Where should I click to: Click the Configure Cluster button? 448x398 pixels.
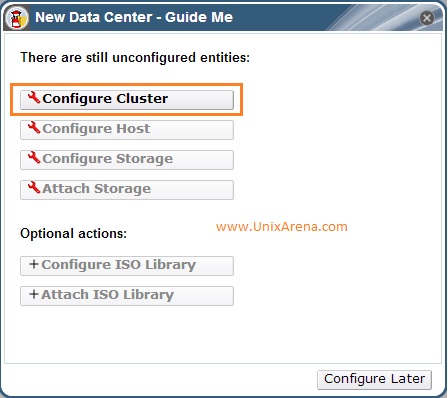tap(127, 100)
